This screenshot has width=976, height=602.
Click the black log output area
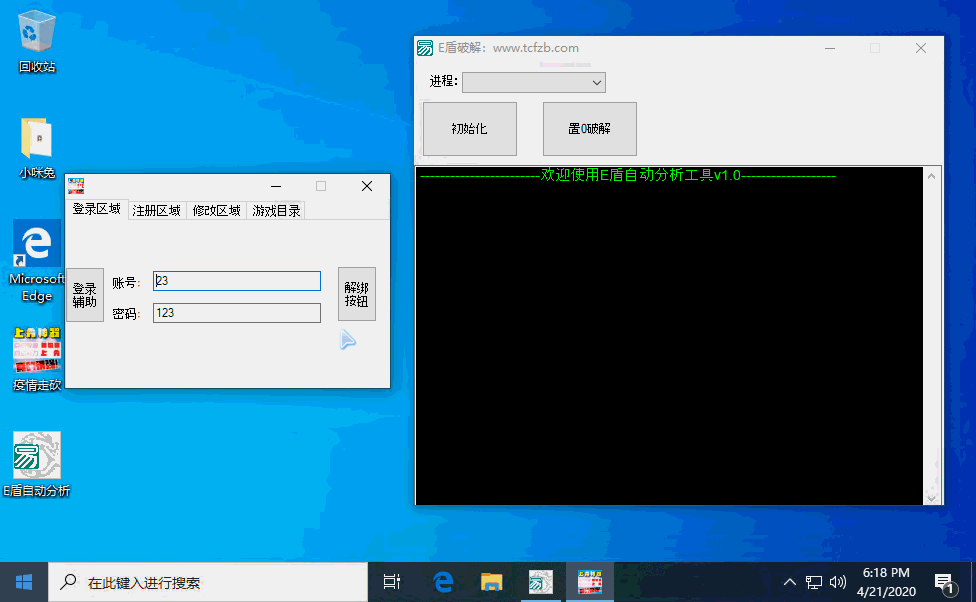pos(669,336)
